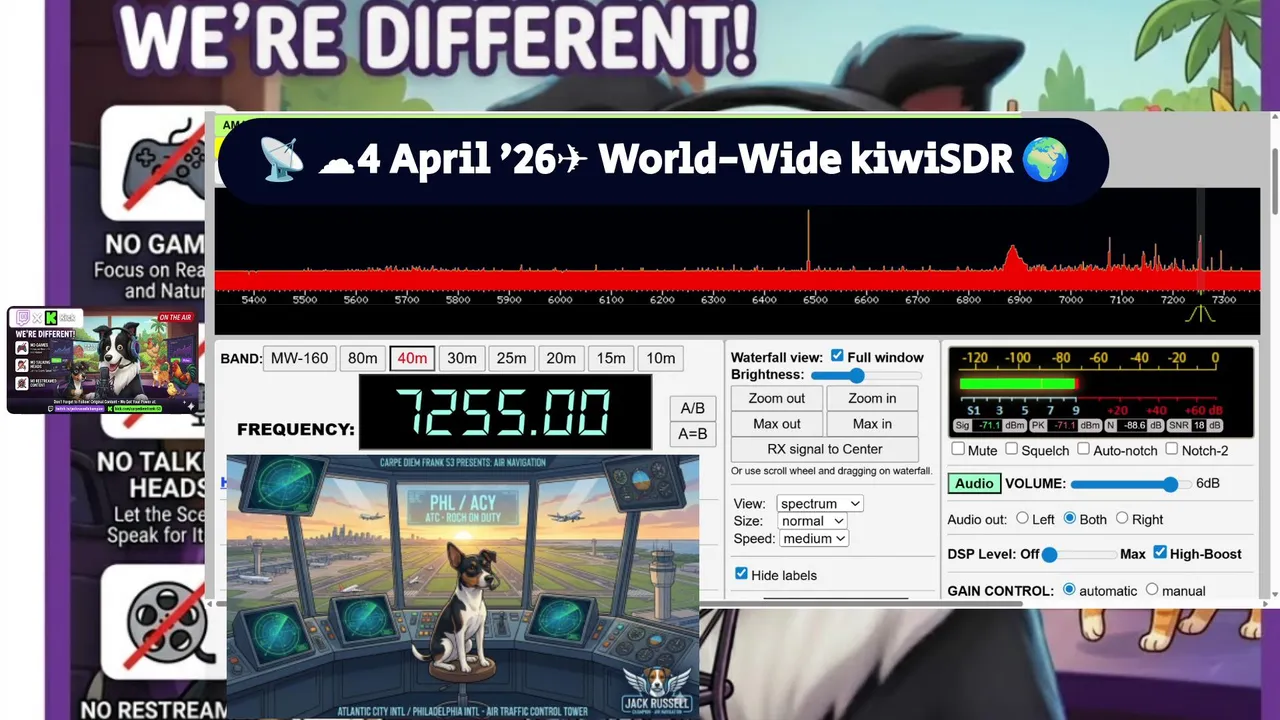This screenshot has height=720, width=1280.
Task: Click the air navigation dog image
Action: 463,587
